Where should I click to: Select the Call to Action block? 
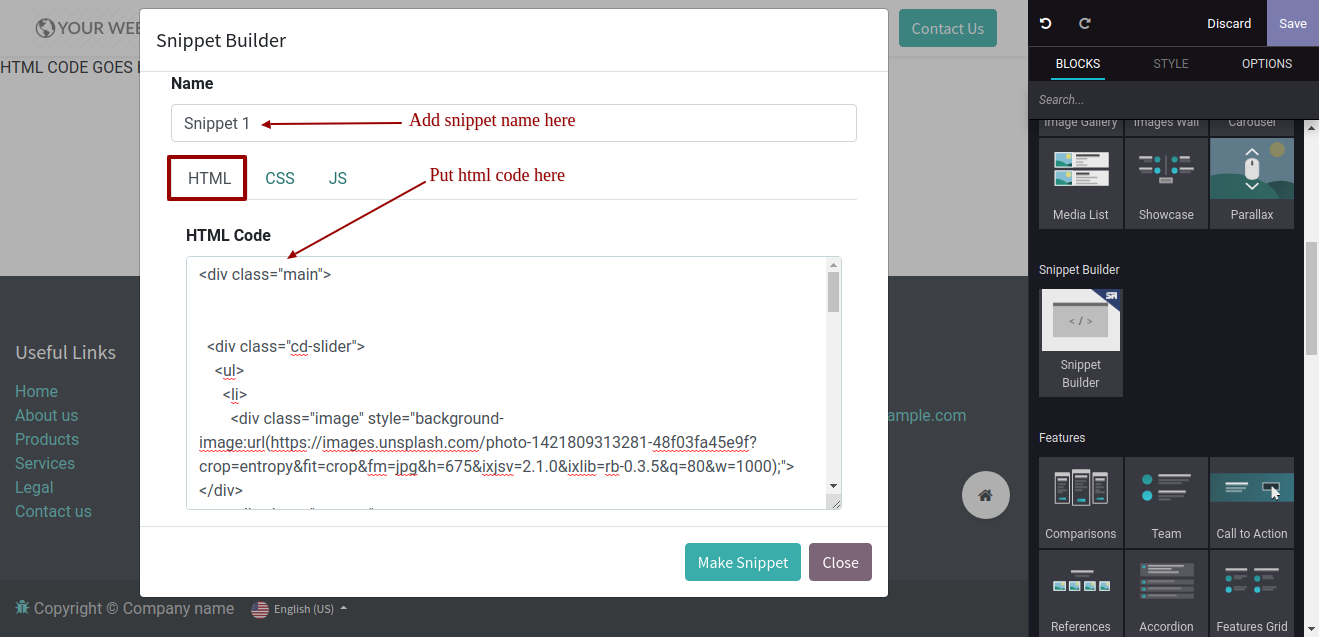[1251, 502]
